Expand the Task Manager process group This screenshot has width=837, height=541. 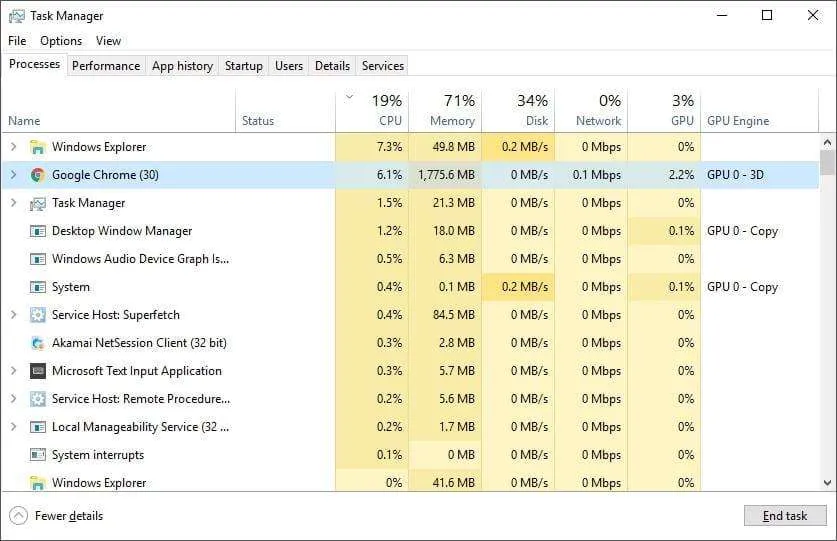click(14, 203)
